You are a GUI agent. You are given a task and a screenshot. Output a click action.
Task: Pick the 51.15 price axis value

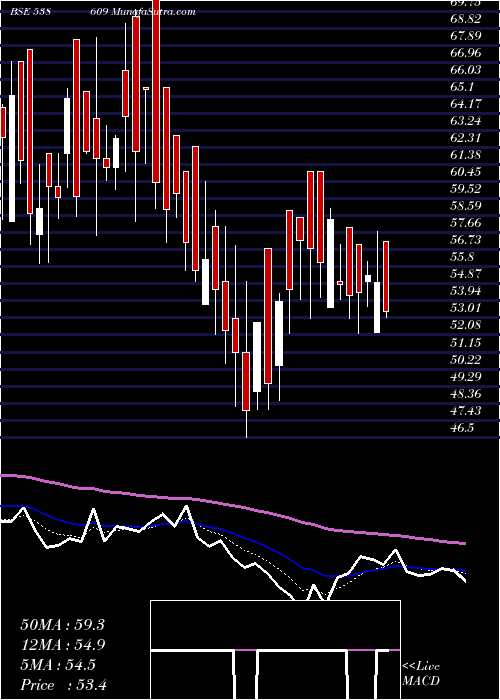466,342
